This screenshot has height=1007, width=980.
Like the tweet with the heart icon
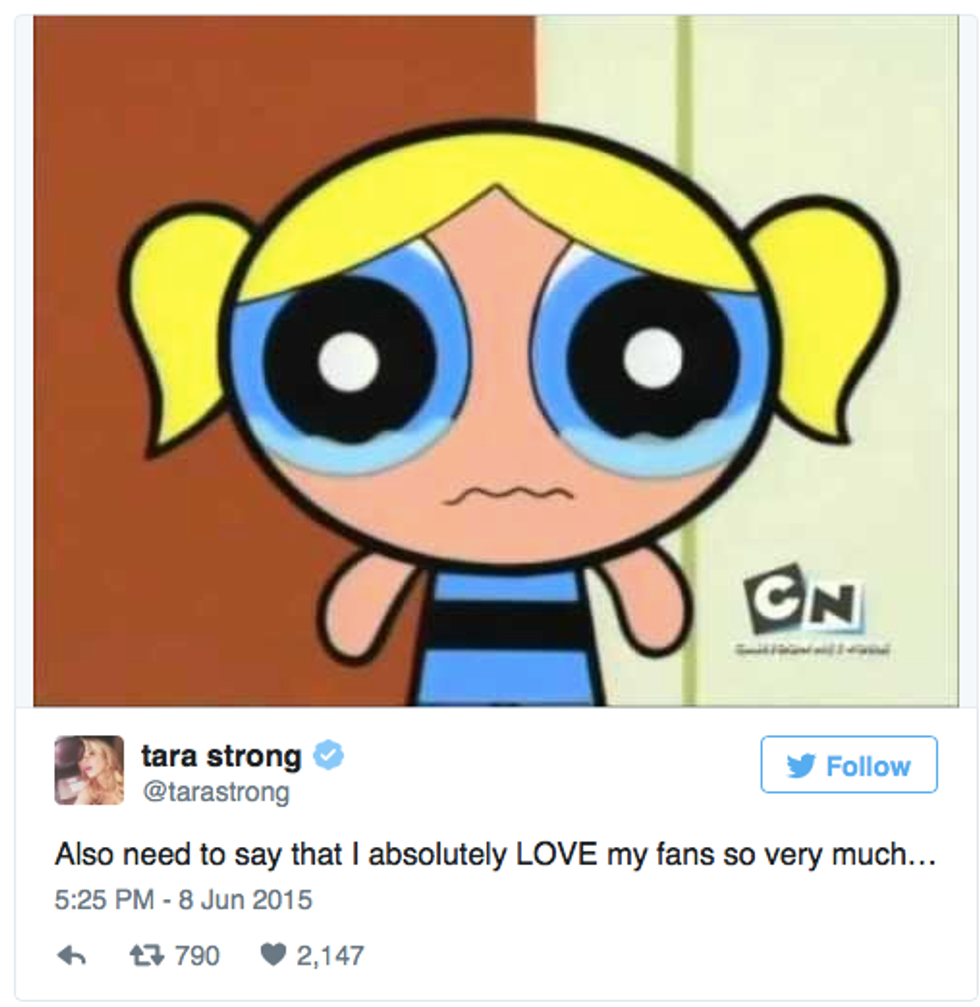pyautogui.click(x=272, y=956)
